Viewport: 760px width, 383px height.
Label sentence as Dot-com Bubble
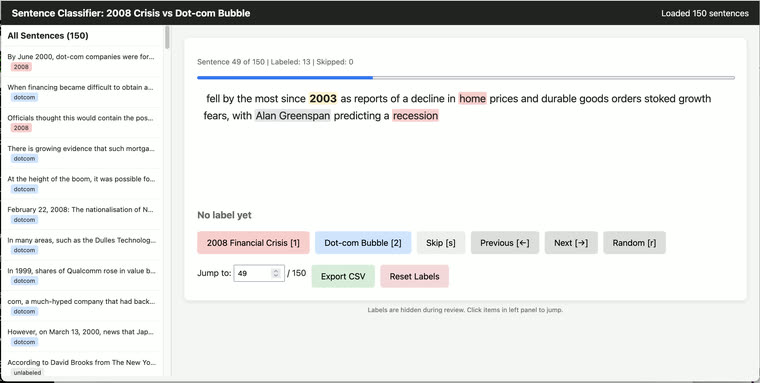click(363, 242)
